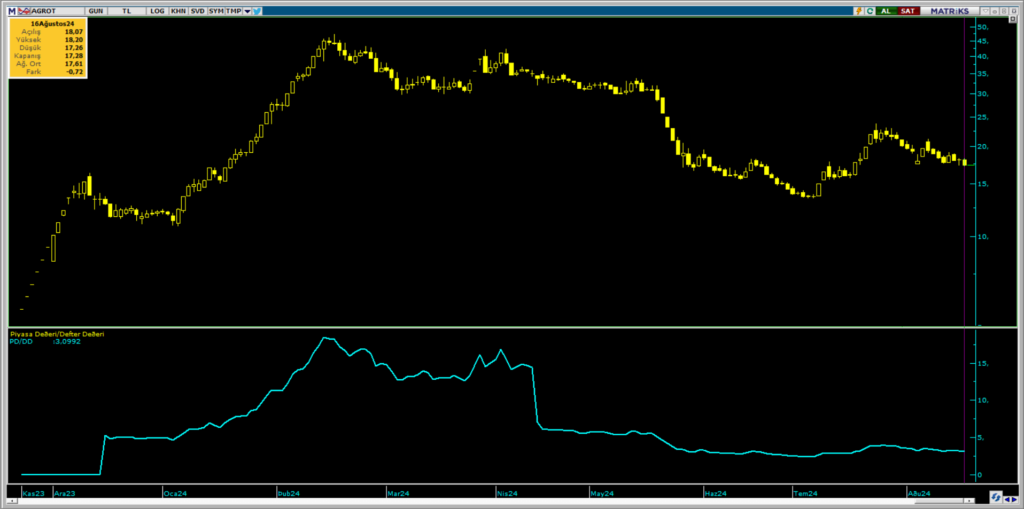Click the Nis24 date axis label
1024x509 pixels.
coord(507,493)
